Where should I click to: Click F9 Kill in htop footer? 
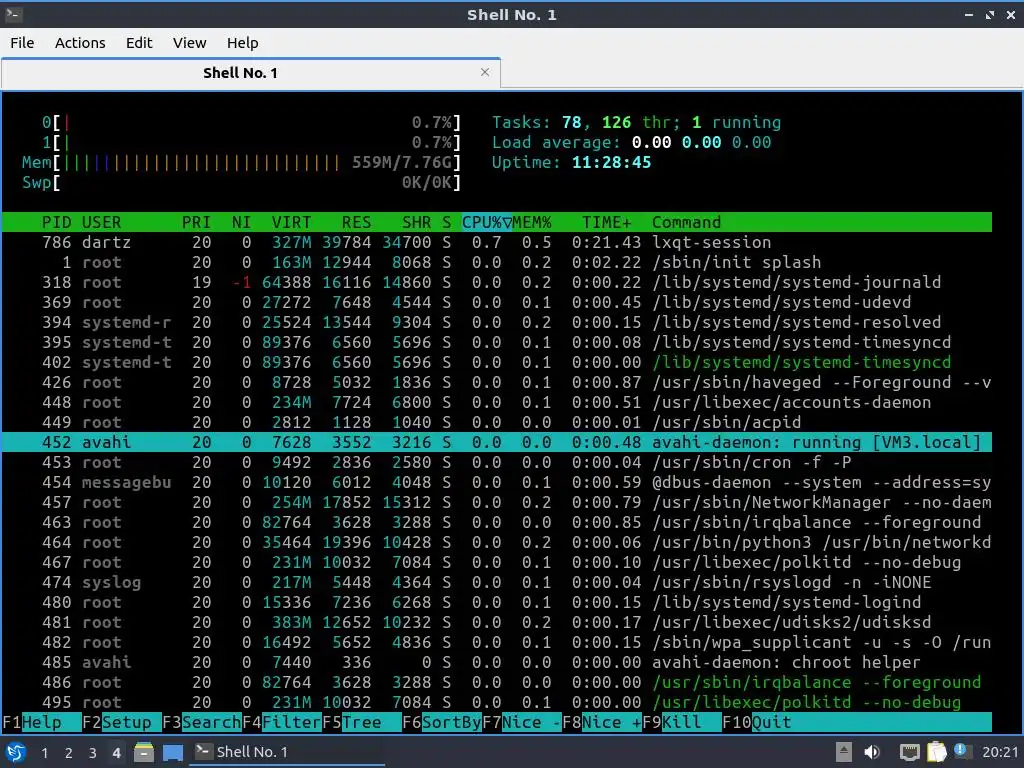[682, 722]
